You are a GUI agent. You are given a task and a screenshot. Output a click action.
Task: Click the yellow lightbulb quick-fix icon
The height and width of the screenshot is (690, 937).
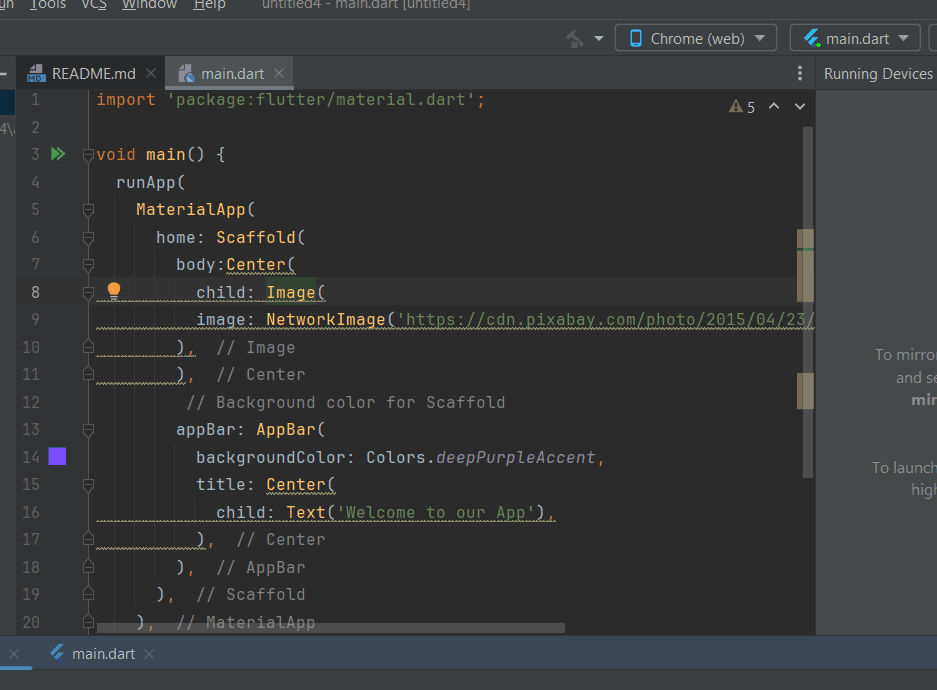point(114,291)
